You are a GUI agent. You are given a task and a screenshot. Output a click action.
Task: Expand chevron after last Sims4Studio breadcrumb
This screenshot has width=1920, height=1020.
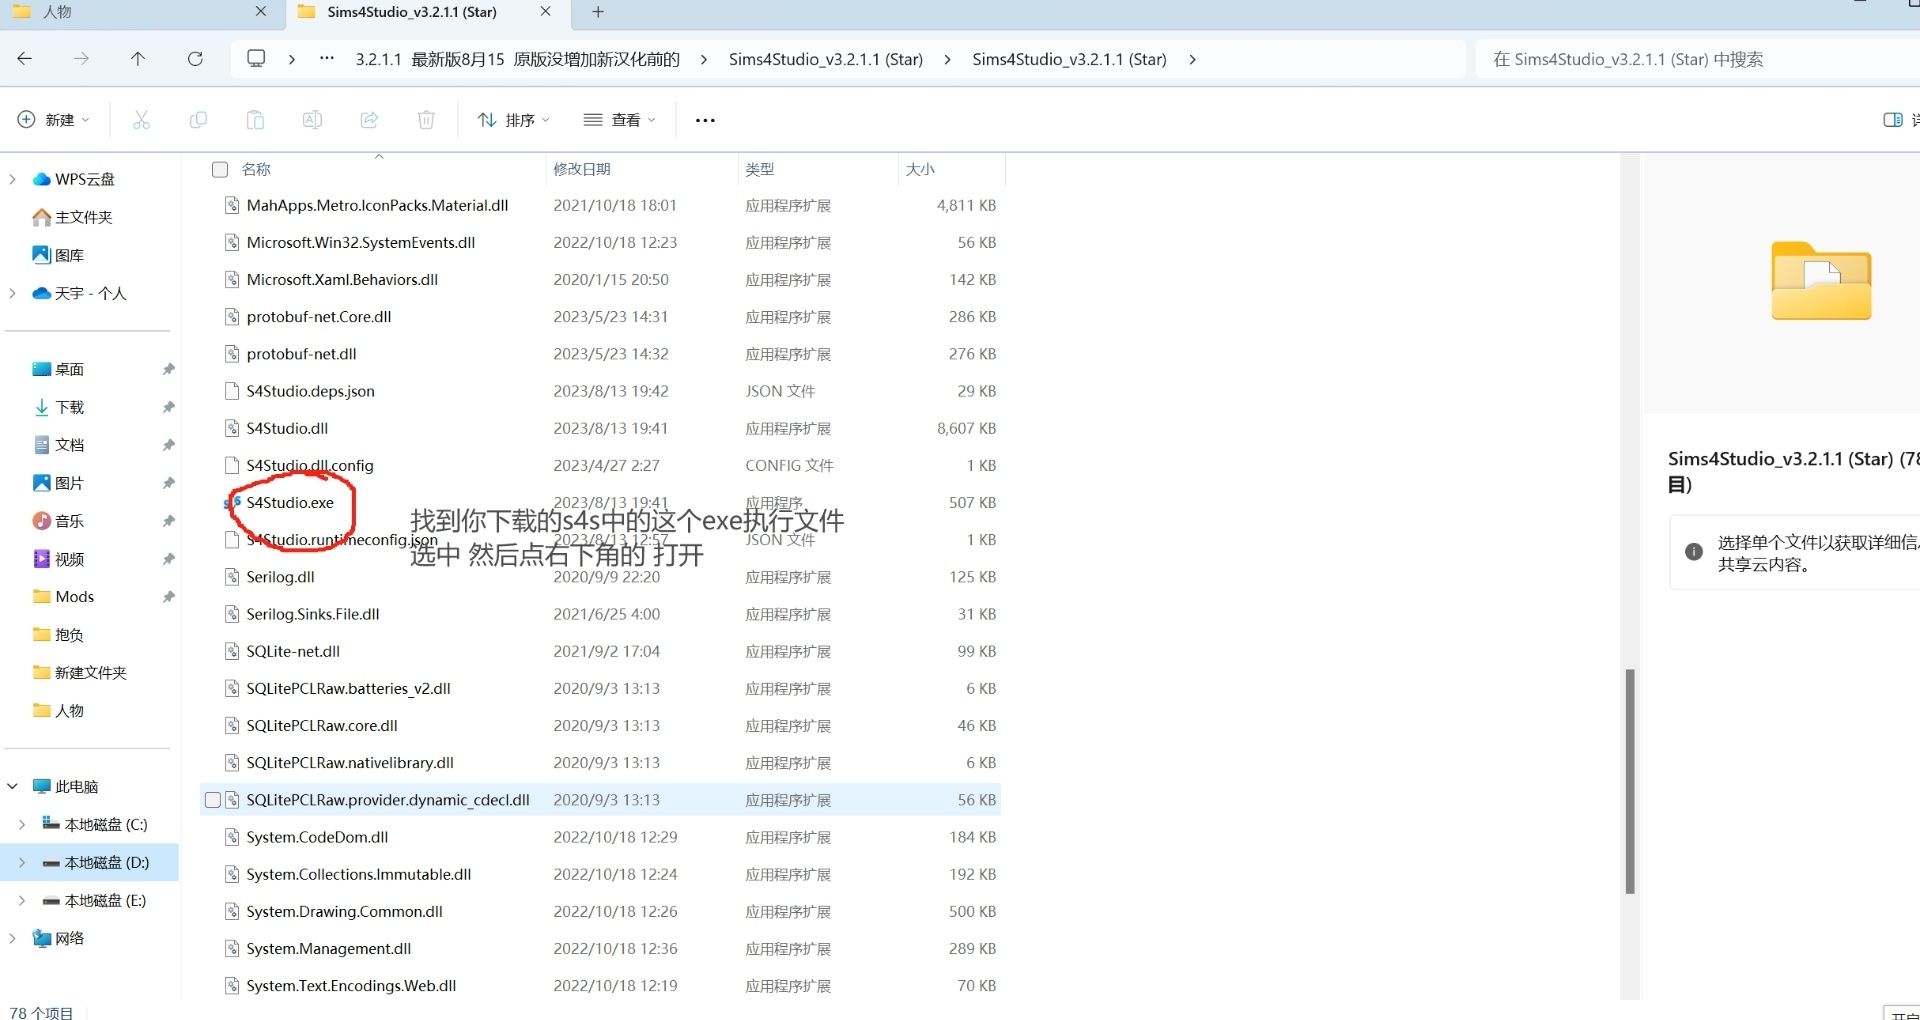click(1192, 59)
